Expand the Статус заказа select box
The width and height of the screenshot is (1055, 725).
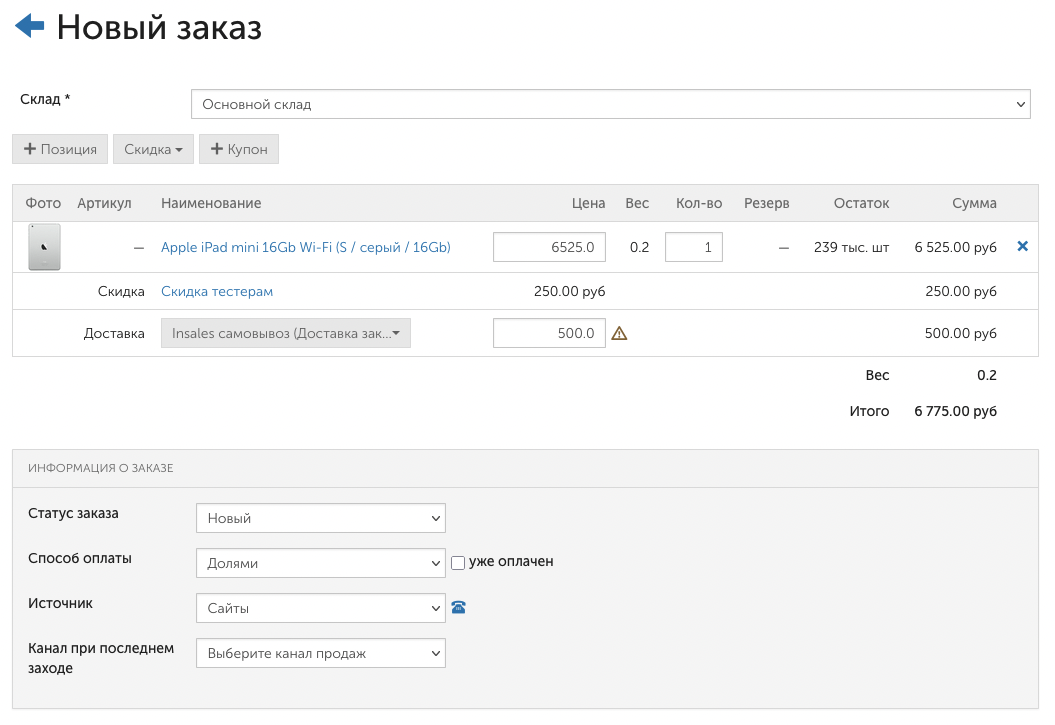click(x=320, y=518)
